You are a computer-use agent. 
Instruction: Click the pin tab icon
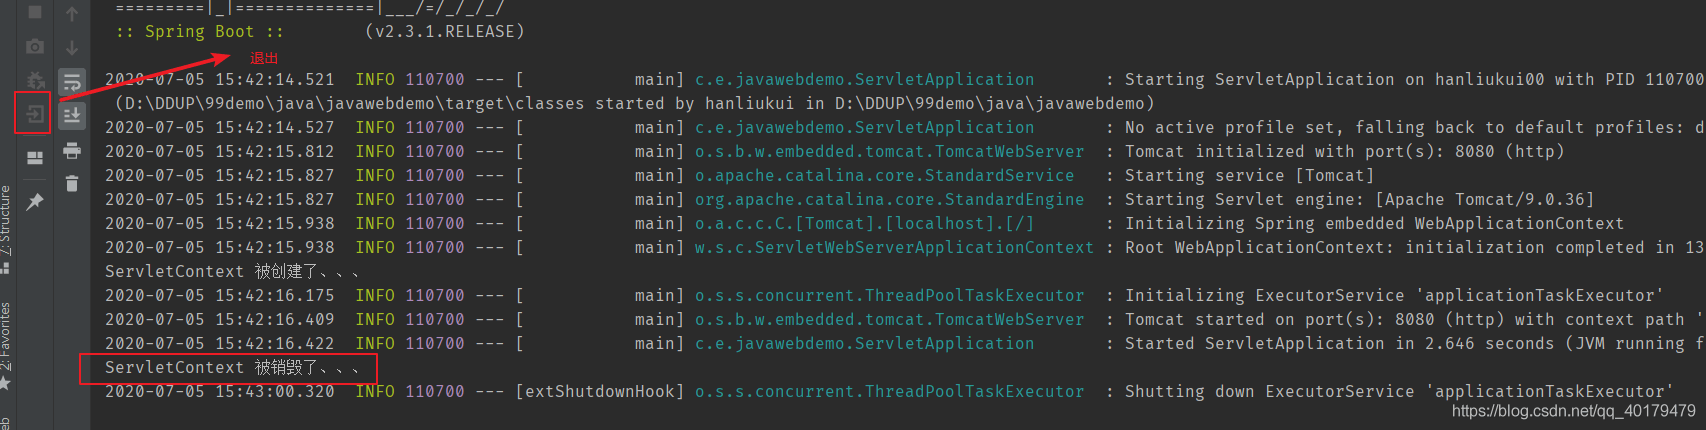(x=35, y=202)
